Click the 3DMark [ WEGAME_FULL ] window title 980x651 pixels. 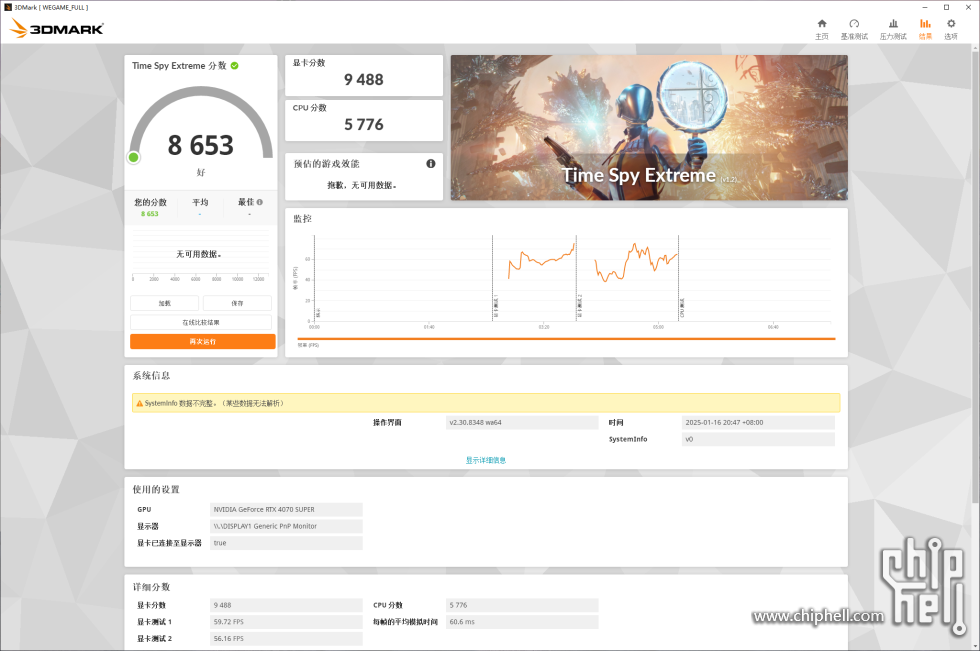pos(51,7)
